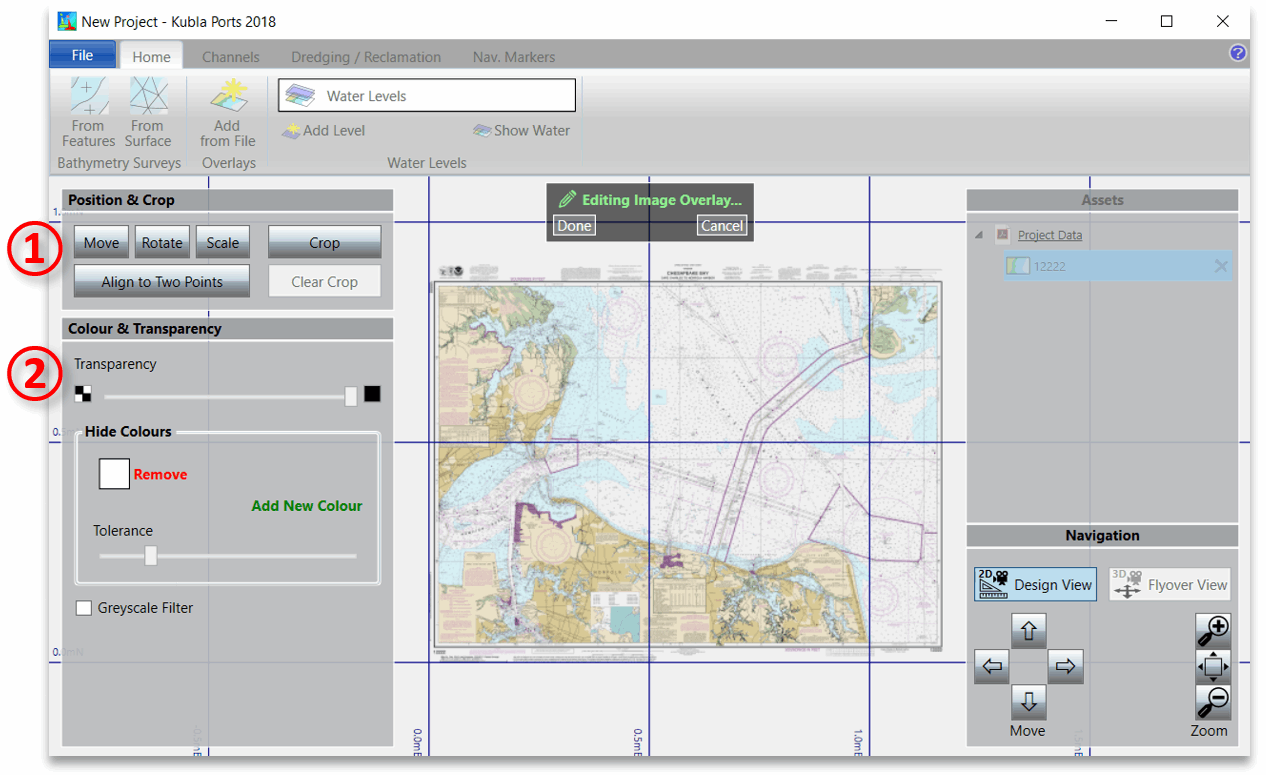Click the Tolerance slider handle
The height and width of the screenshot is (775, 1266).
click(151, 555)
